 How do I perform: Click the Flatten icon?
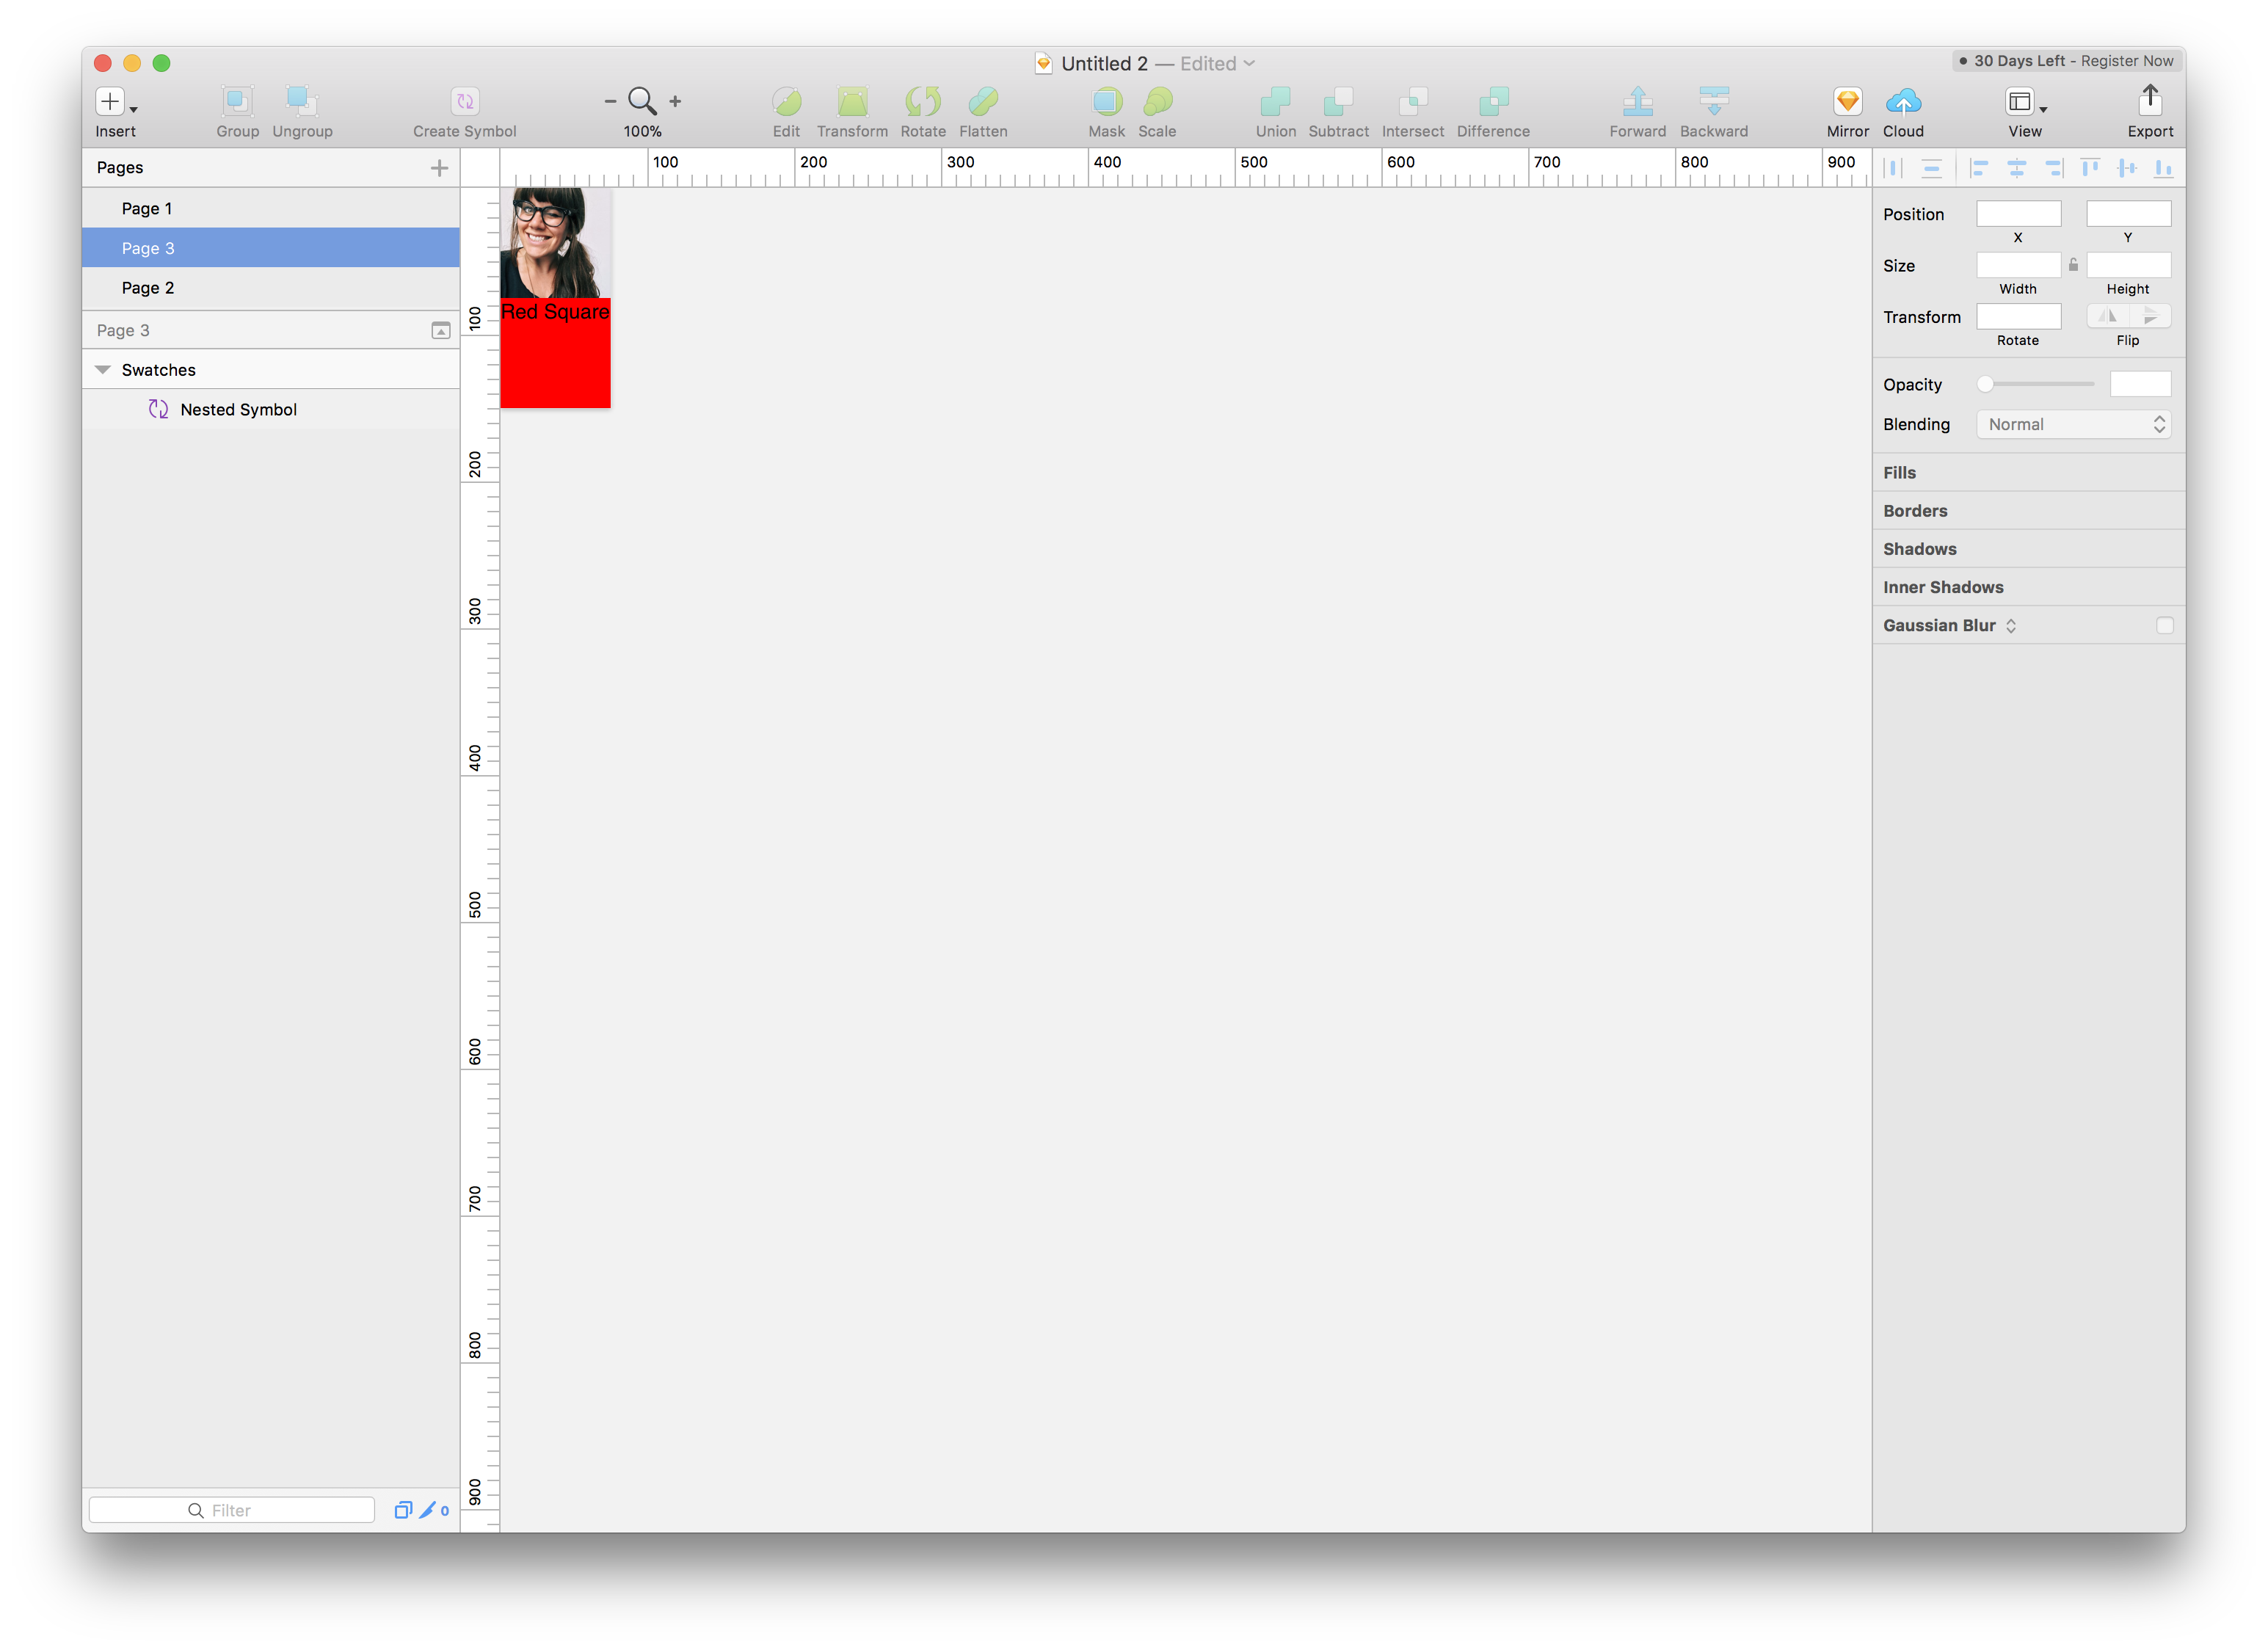(983, 101)
